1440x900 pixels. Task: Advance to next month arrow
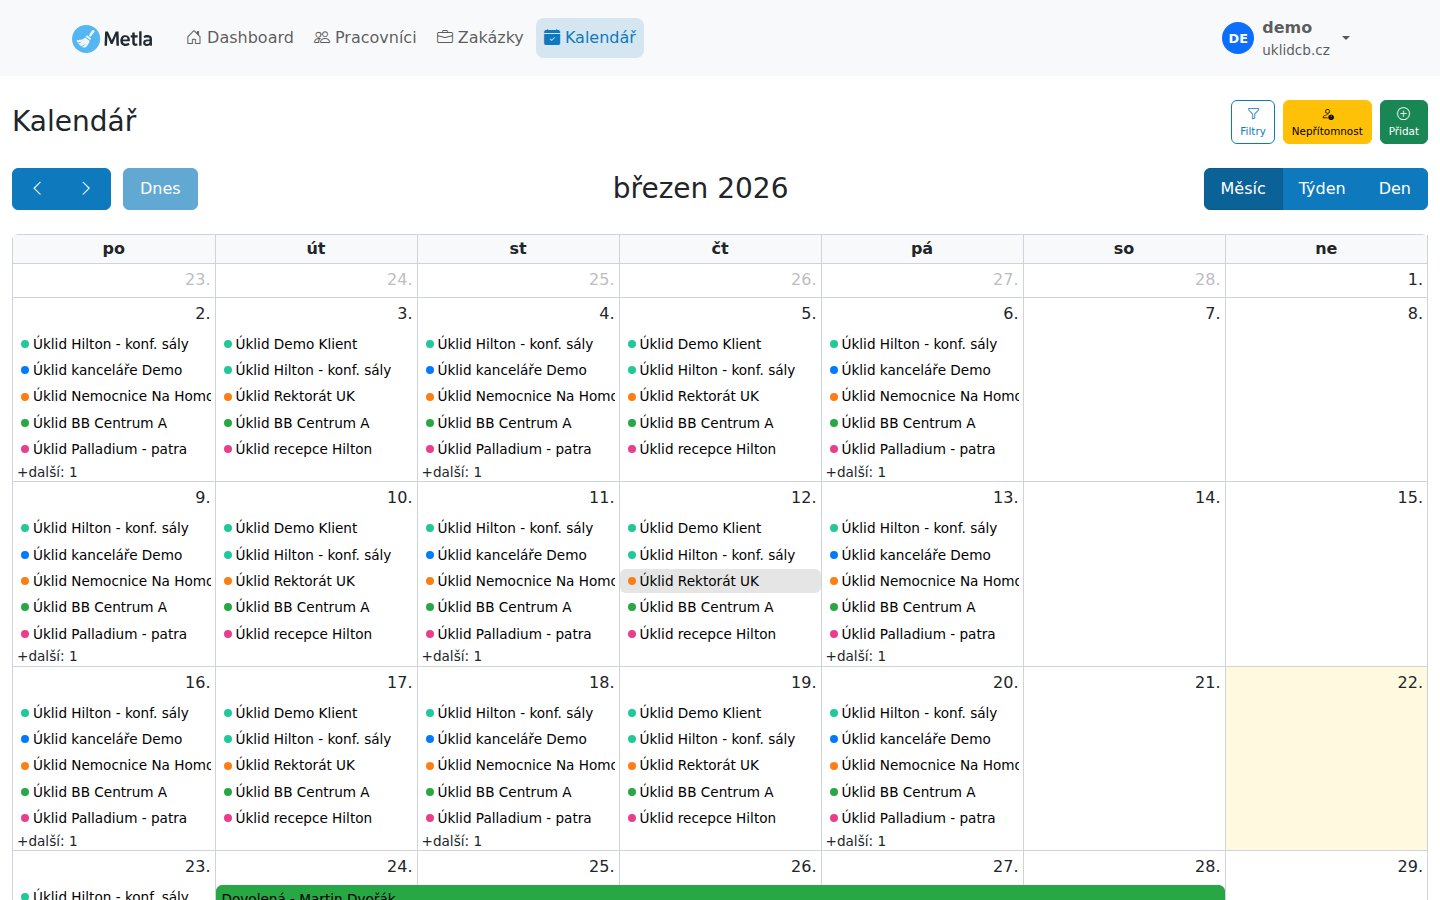coord(86,189)
